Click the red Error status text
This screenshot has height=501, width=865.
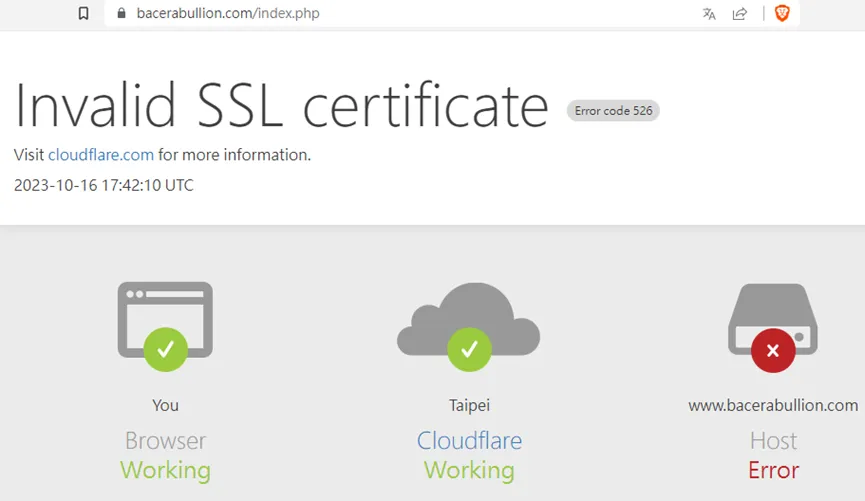click(773, 471)
